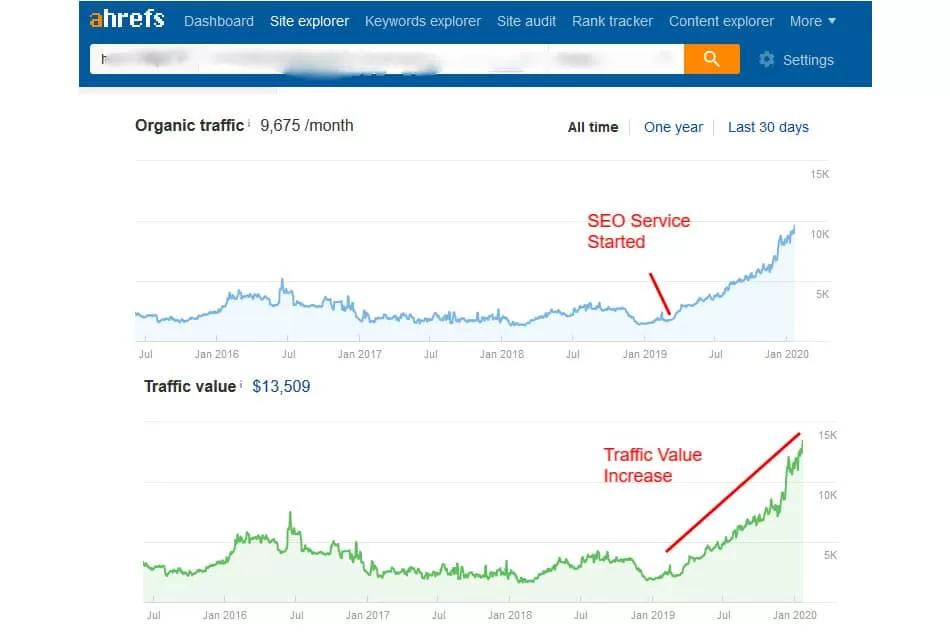
Task: Switch chart to Last 30 days
Action: pyautogui.click(x=768, y=127)
